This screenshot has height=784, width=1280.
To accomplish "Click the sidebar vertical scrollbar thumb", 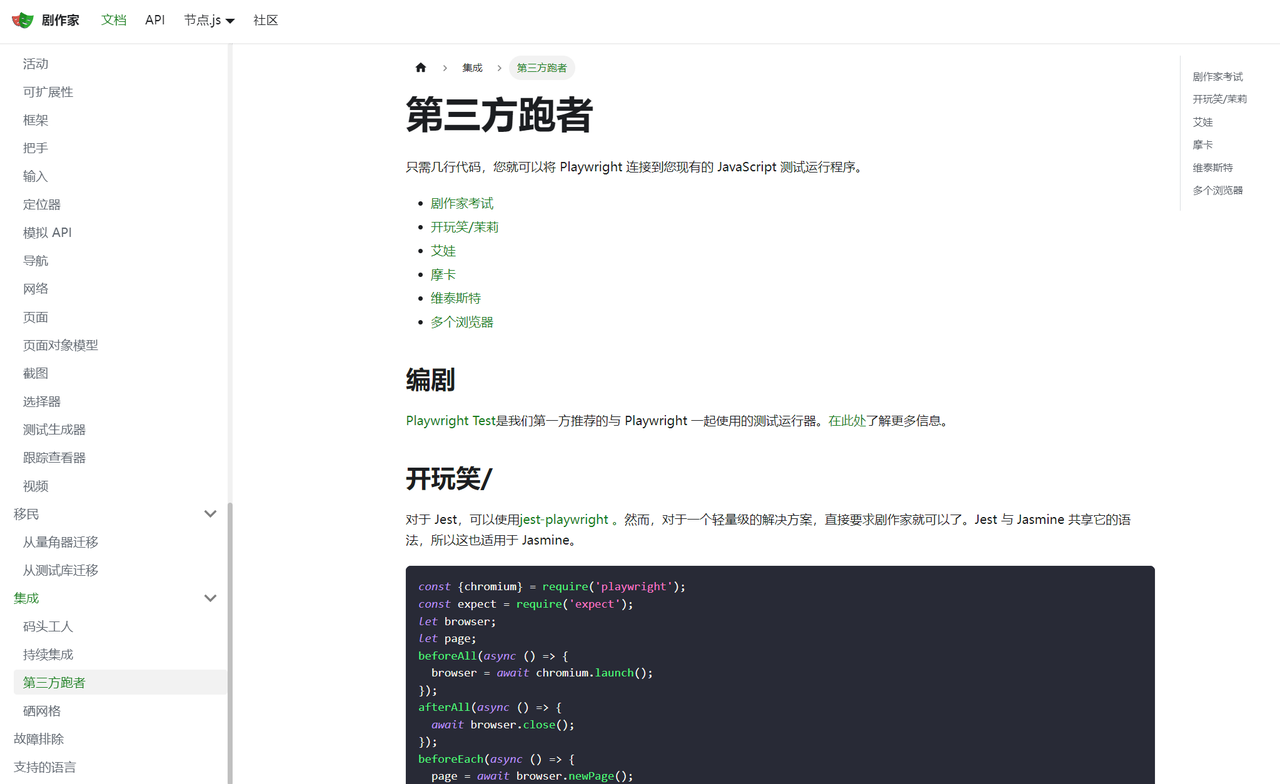I will click(230, 642).
